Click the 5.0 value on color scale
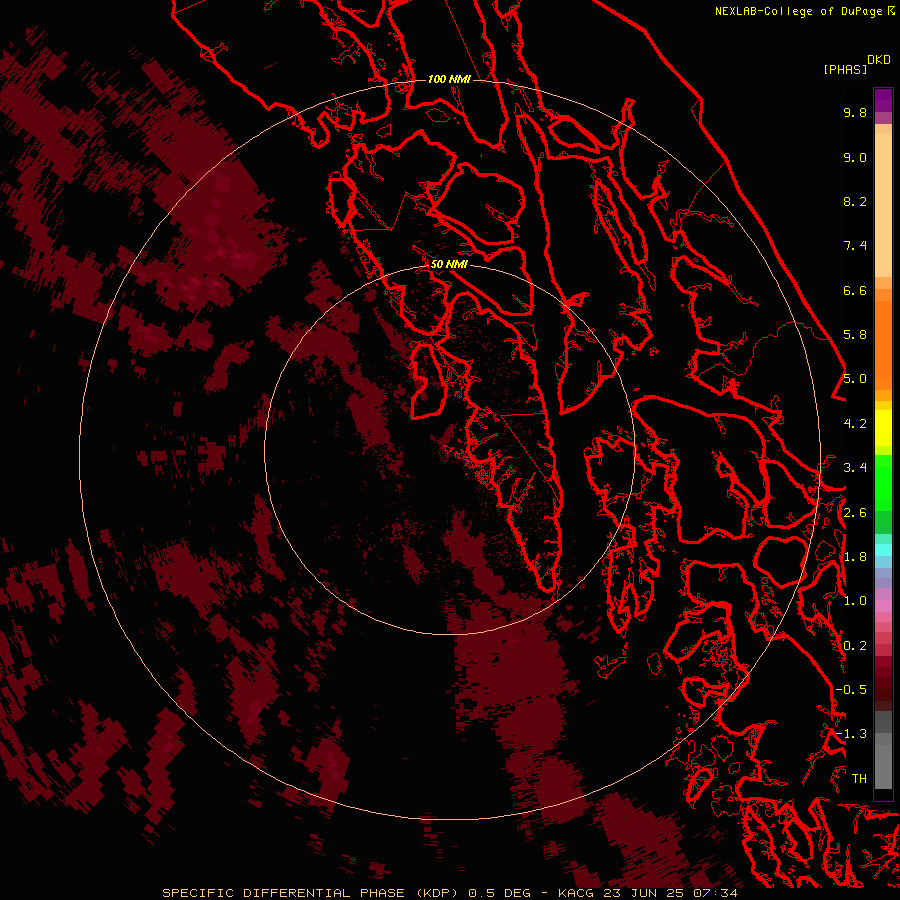 [x=855, y=379]
